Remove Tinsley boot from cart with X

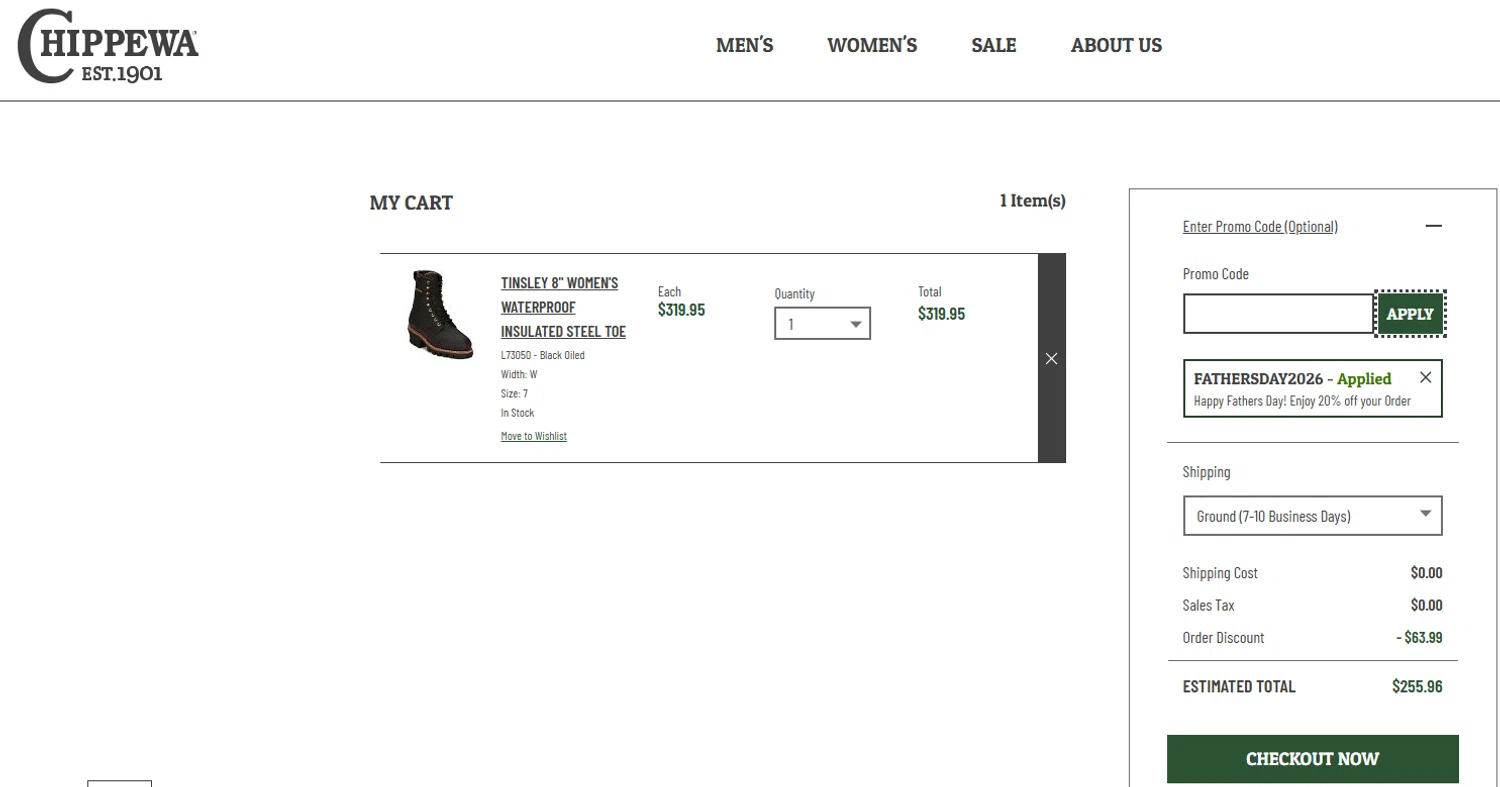point(1051,358)
